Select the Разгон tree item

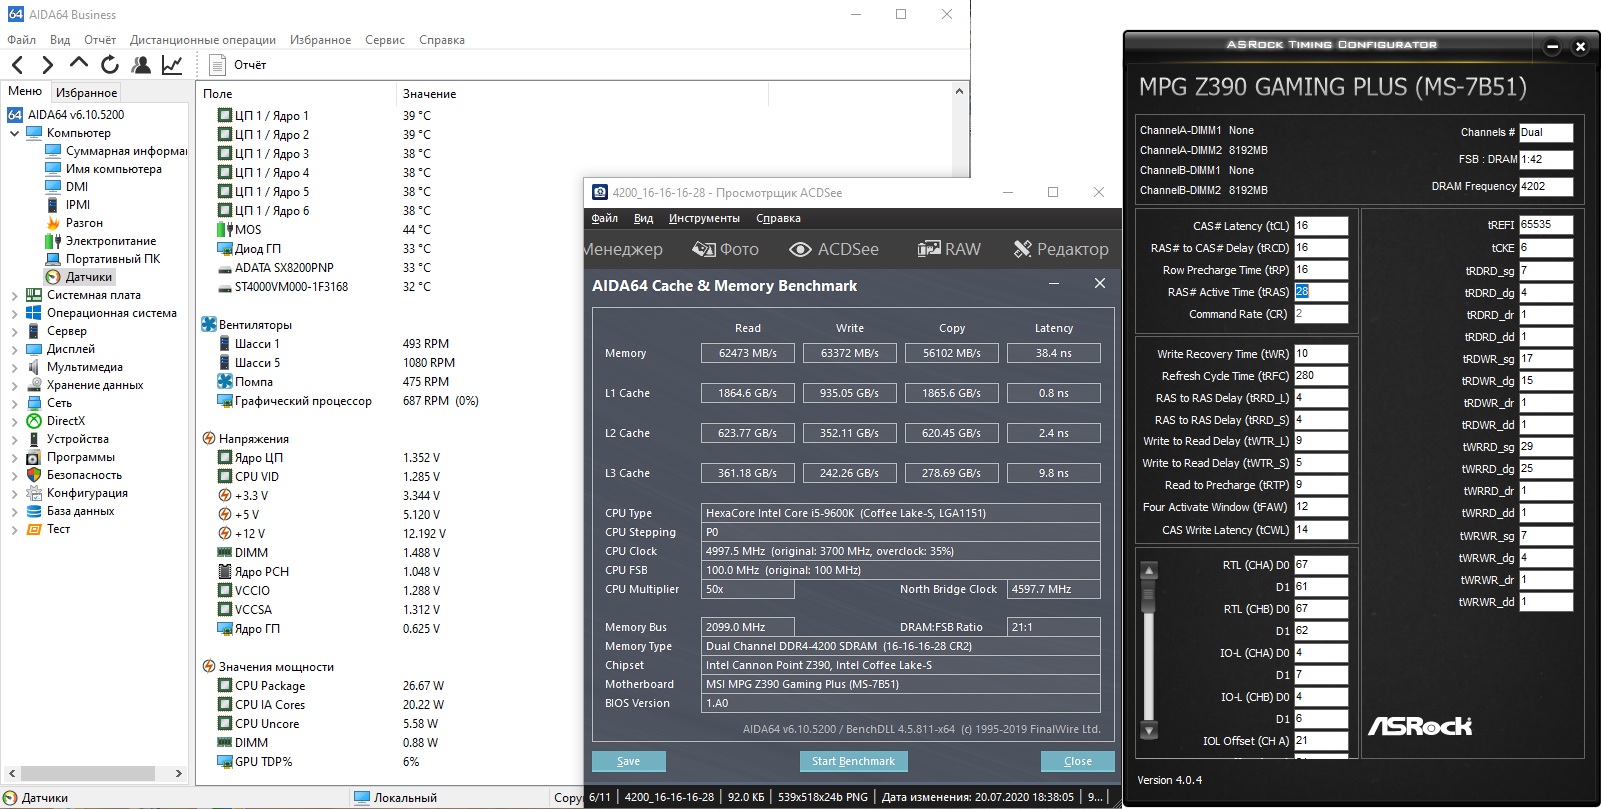[84, 223]
